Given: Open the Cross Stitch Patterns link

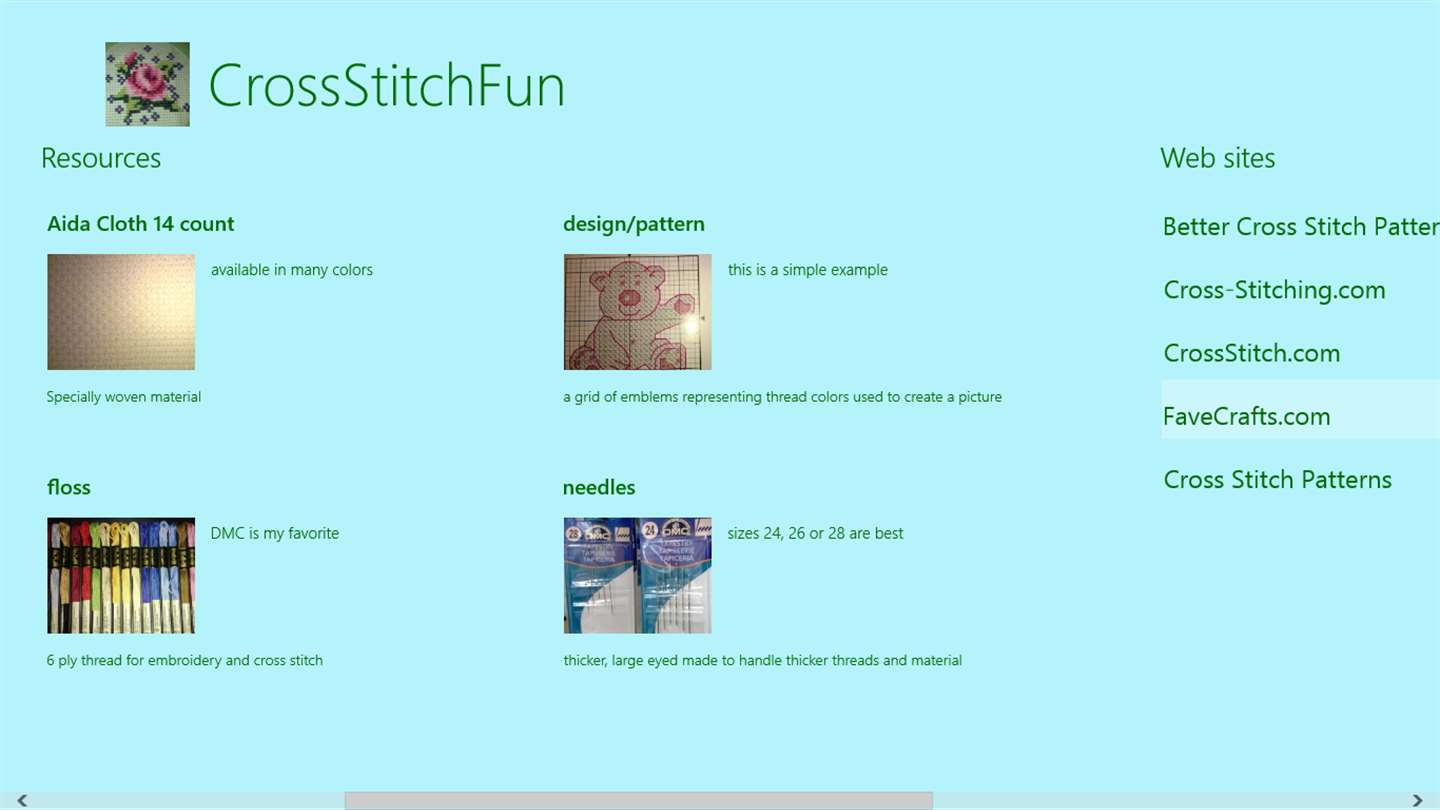Looking at the screenshot, I should pos(1278,479).
